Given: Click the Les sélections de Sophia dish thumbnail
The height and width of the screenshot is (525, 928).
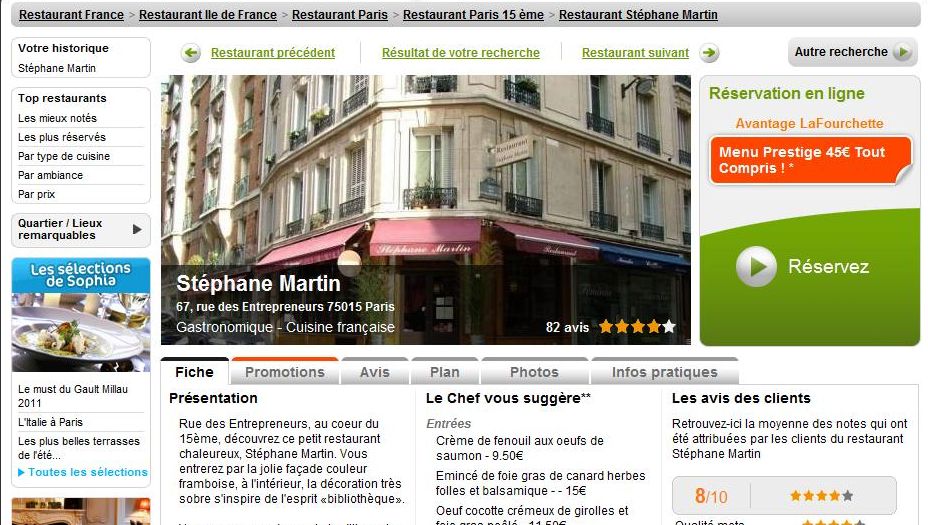Looking at the screenshot, I should 81,332.
